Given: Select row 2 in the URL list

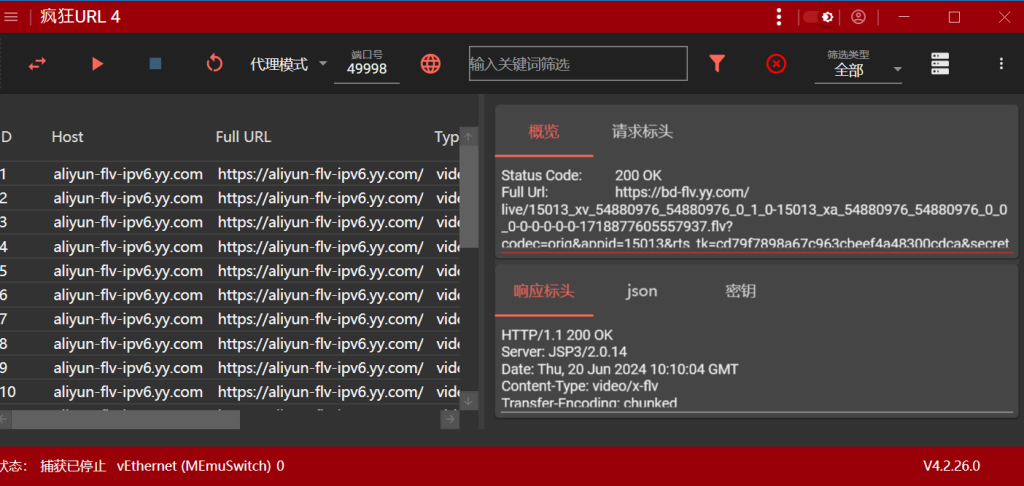Looking at the screenshot, I should (230, 198).
